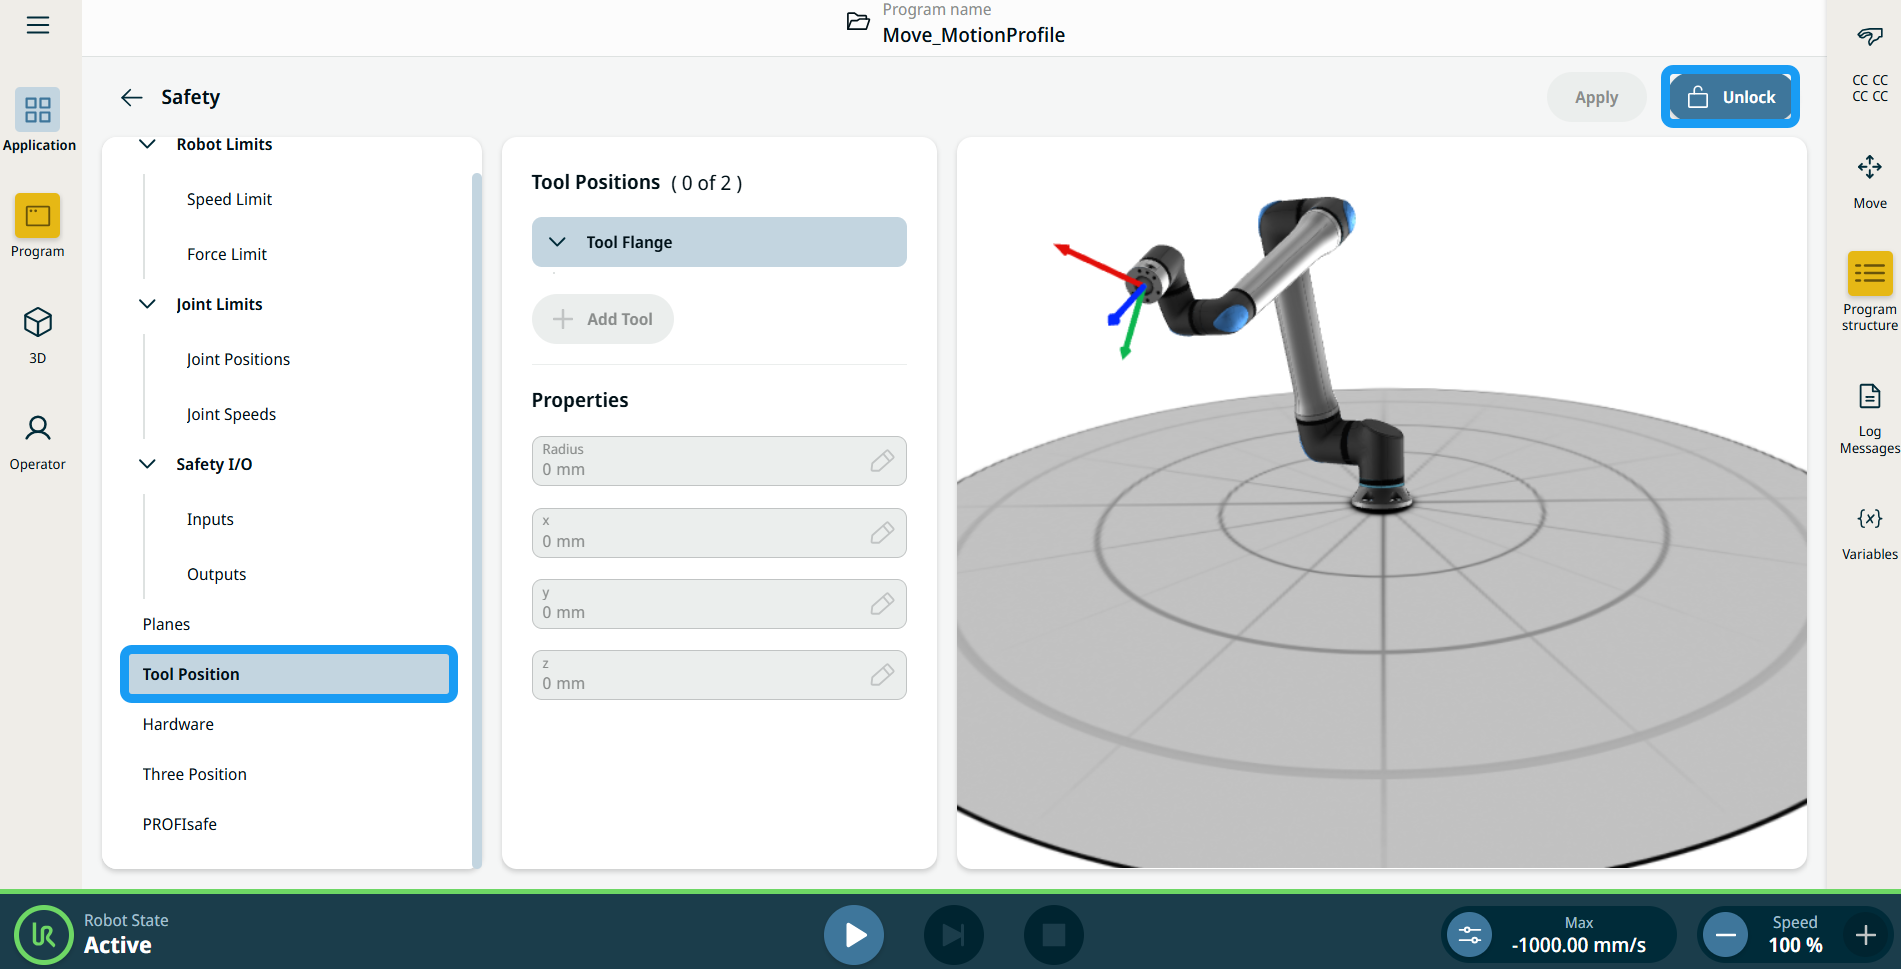Collapse the Joint Limits section
Image resolution: width=1901 pixels, height=969 pixels.
(147, 304)
